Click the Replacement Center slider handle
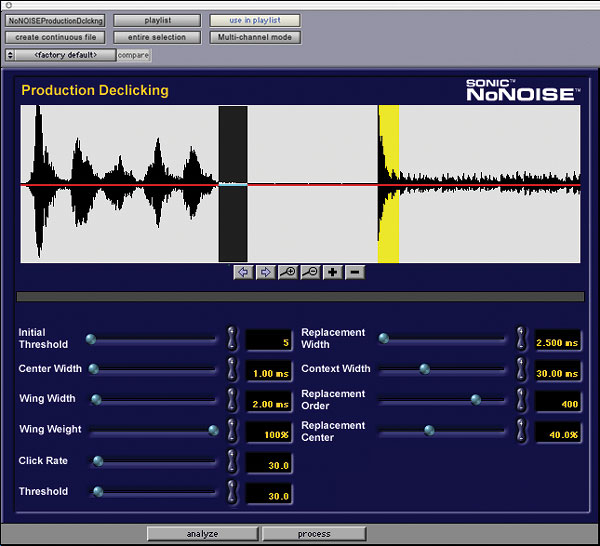 click(x=429, y=430)
